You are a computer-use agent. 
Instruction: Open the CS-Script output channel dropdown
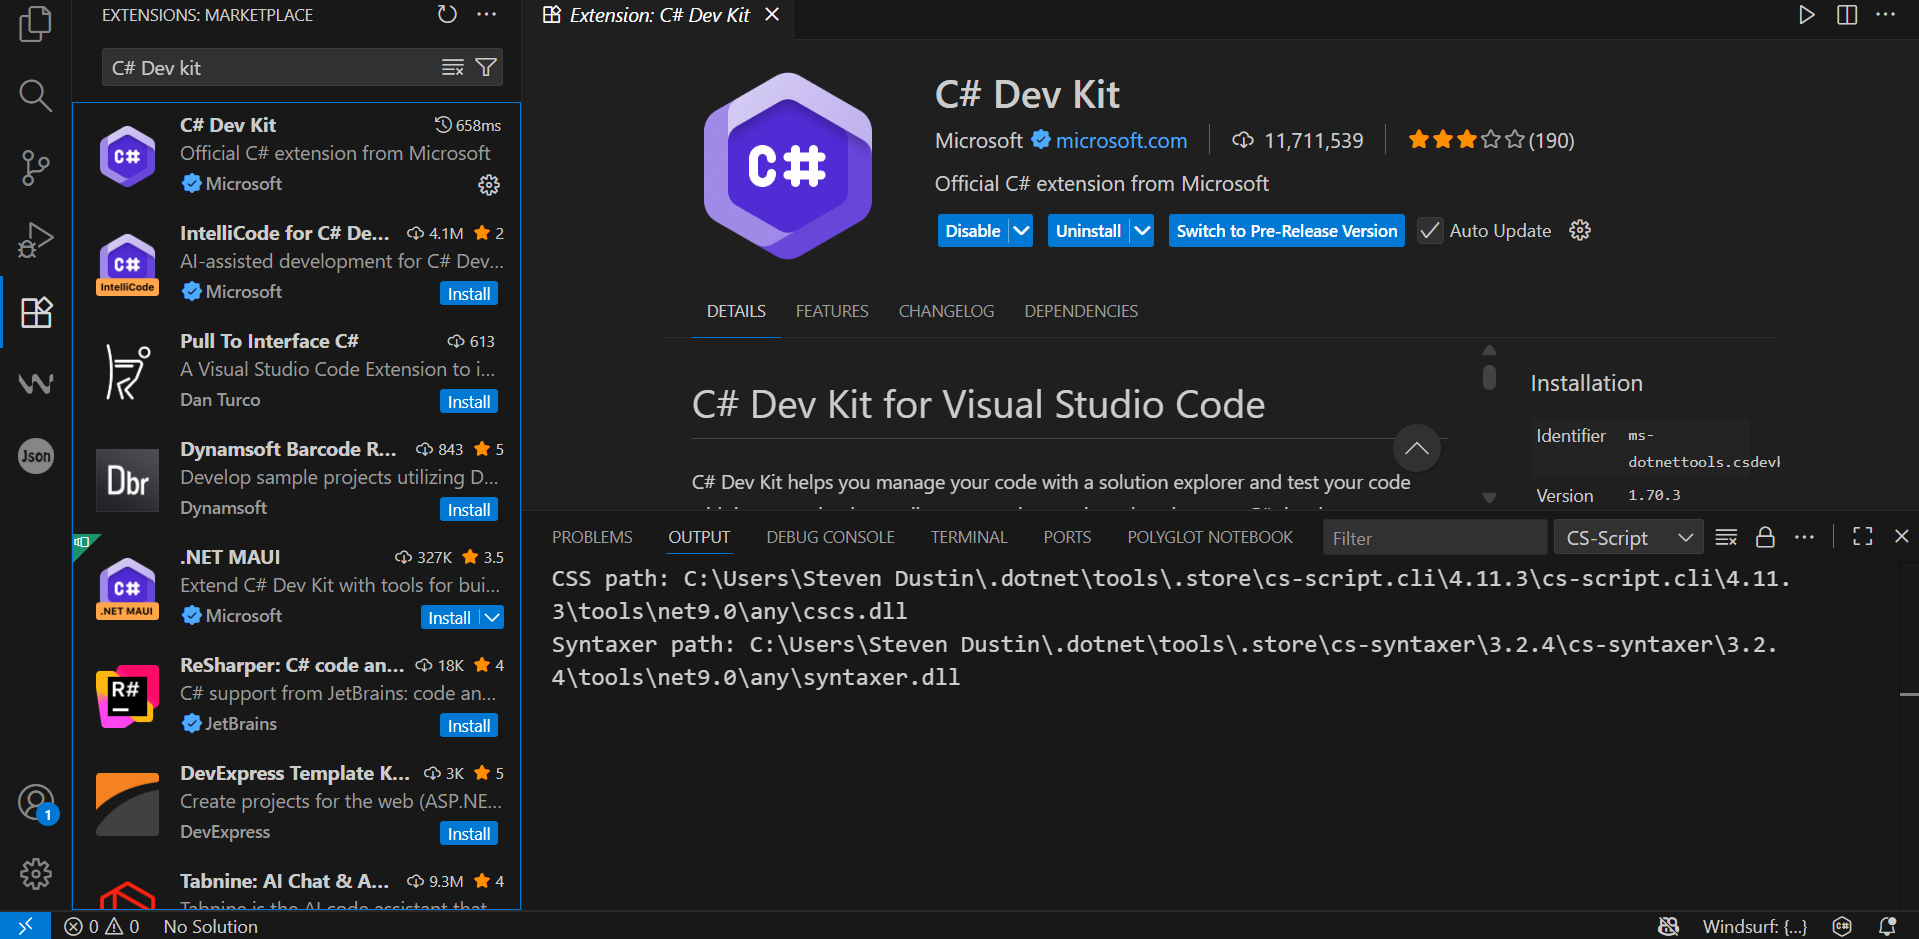pyautogui.click(x=1629, y=538)
